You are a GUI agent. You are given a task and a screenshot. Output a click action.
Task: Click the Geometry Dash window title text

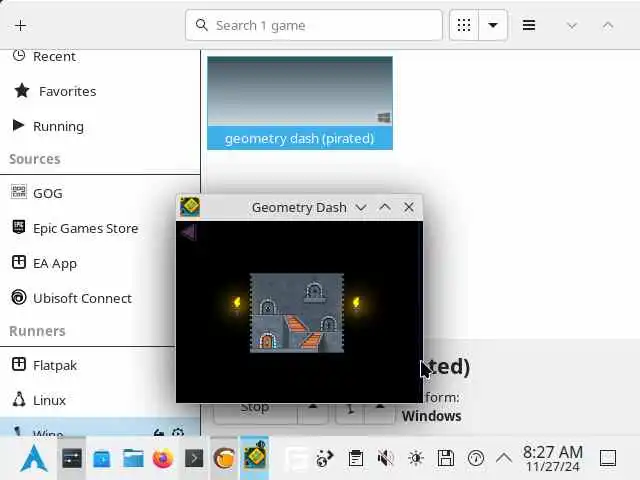pyautogui.click(x=299, y=207)
